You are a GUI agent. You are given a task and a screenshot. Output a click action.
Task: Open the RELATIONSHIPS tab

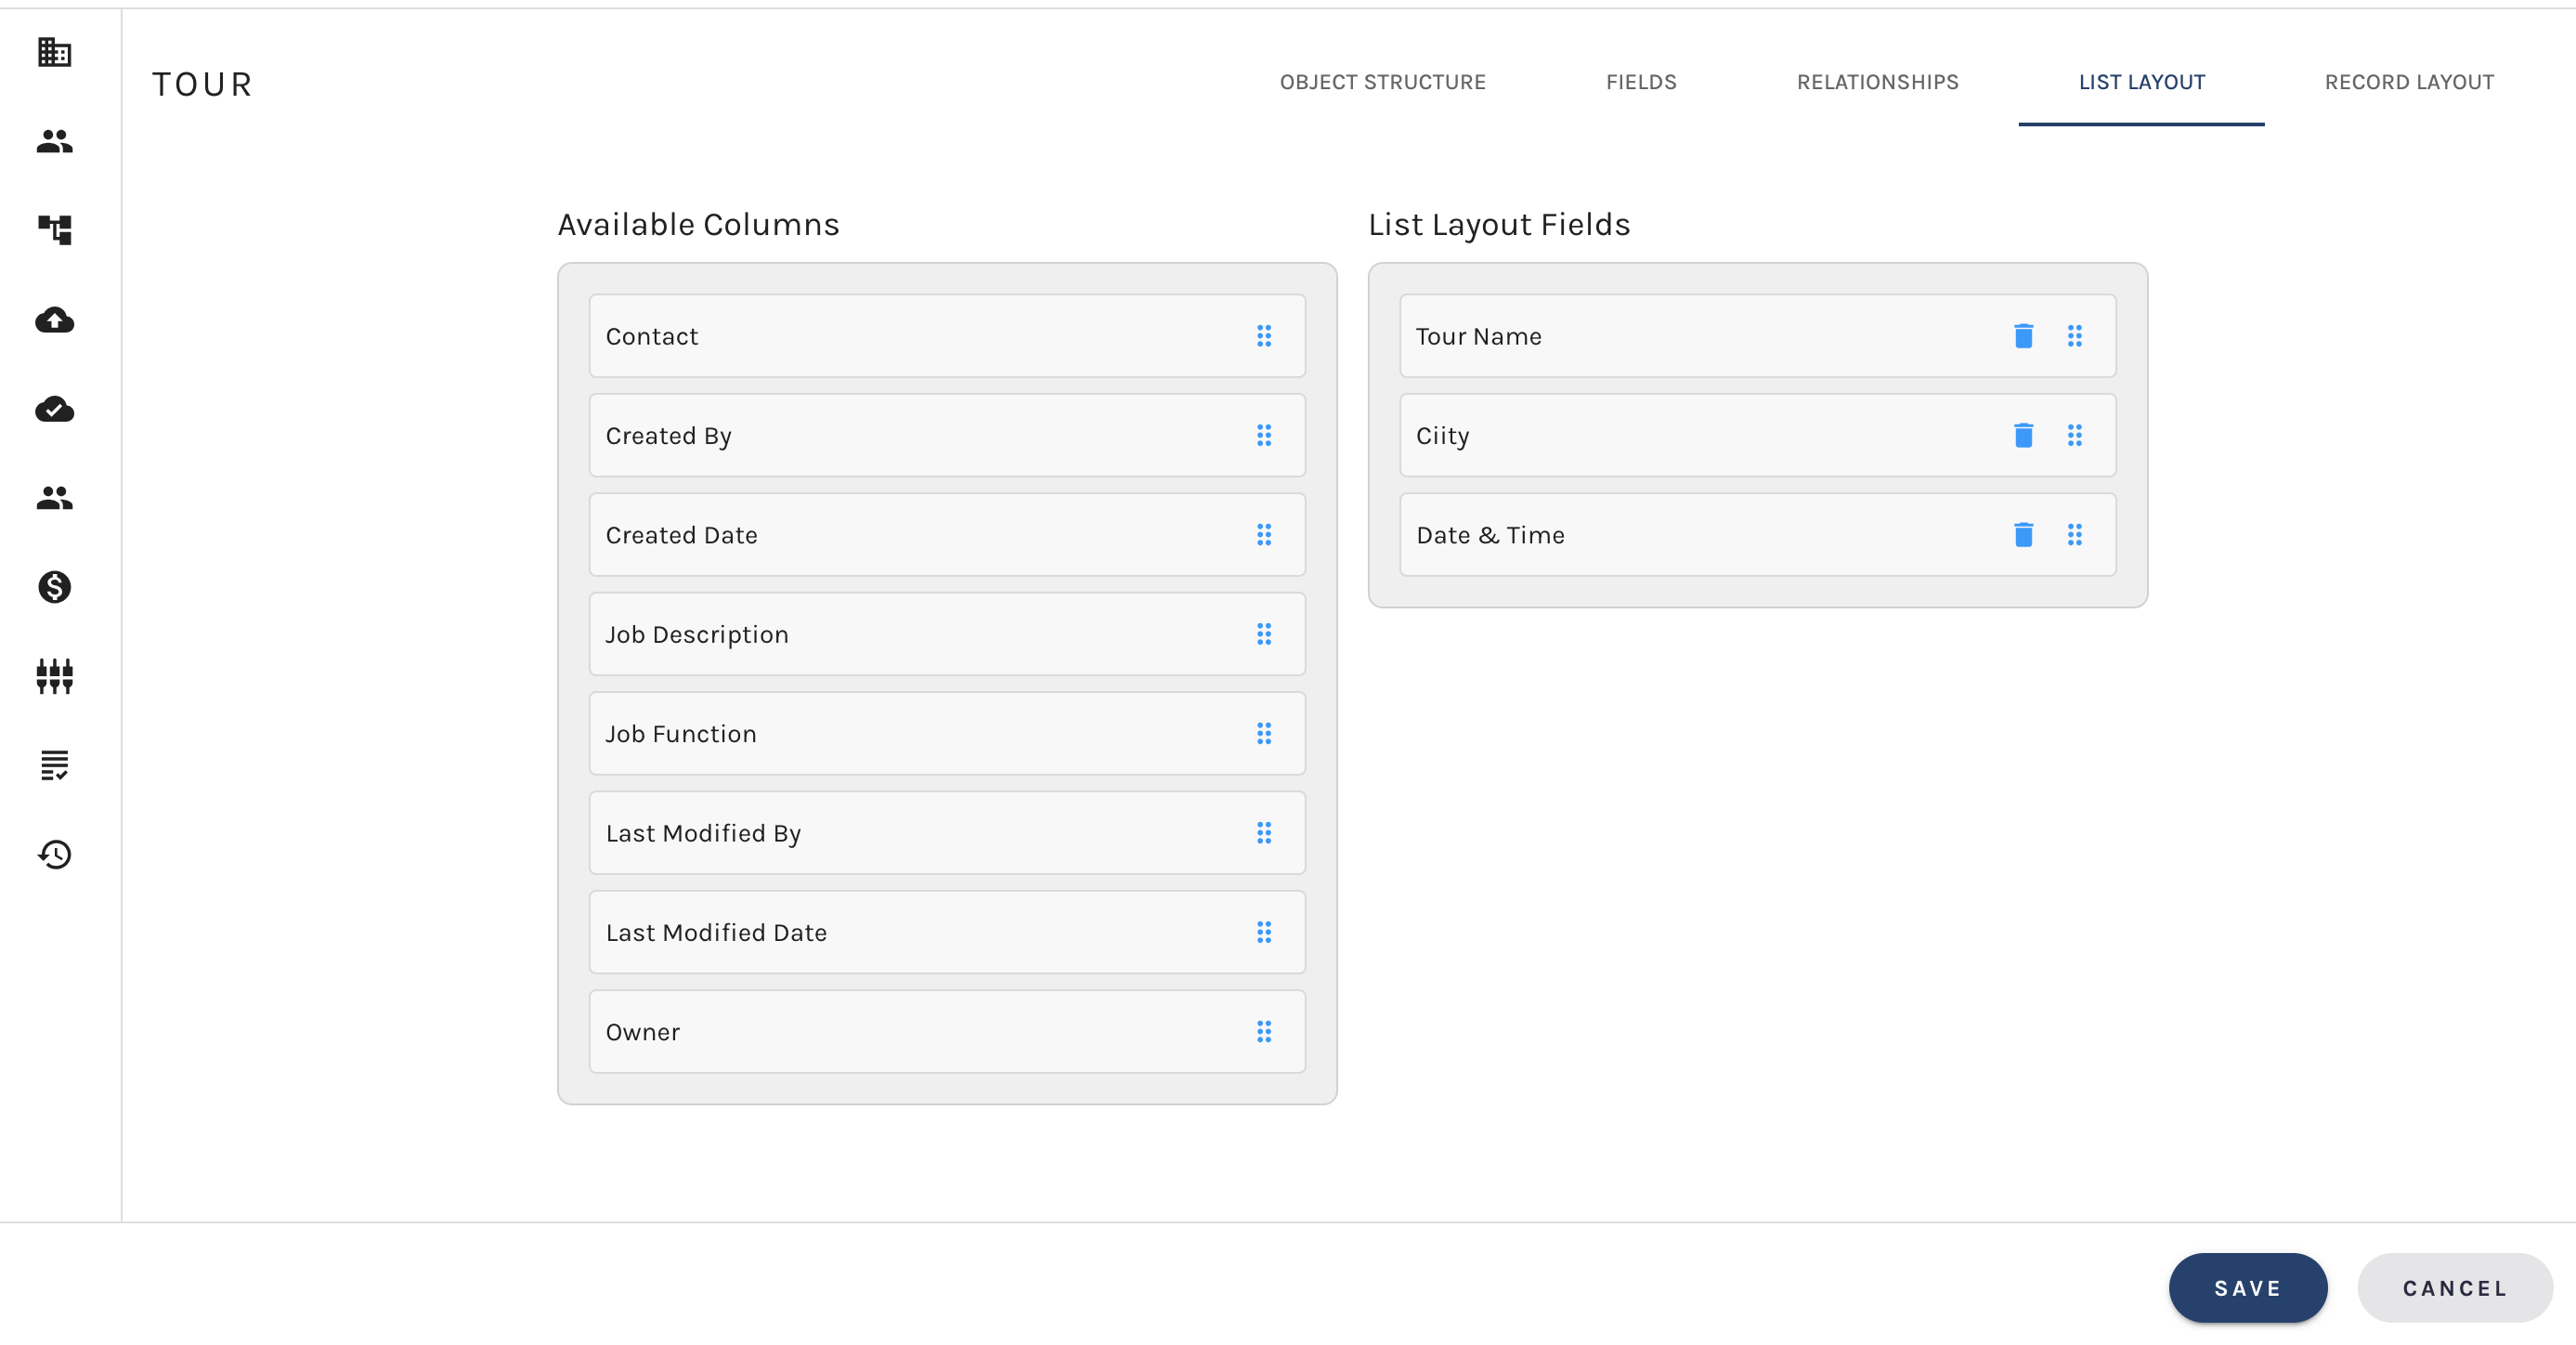coord(1877,82)
